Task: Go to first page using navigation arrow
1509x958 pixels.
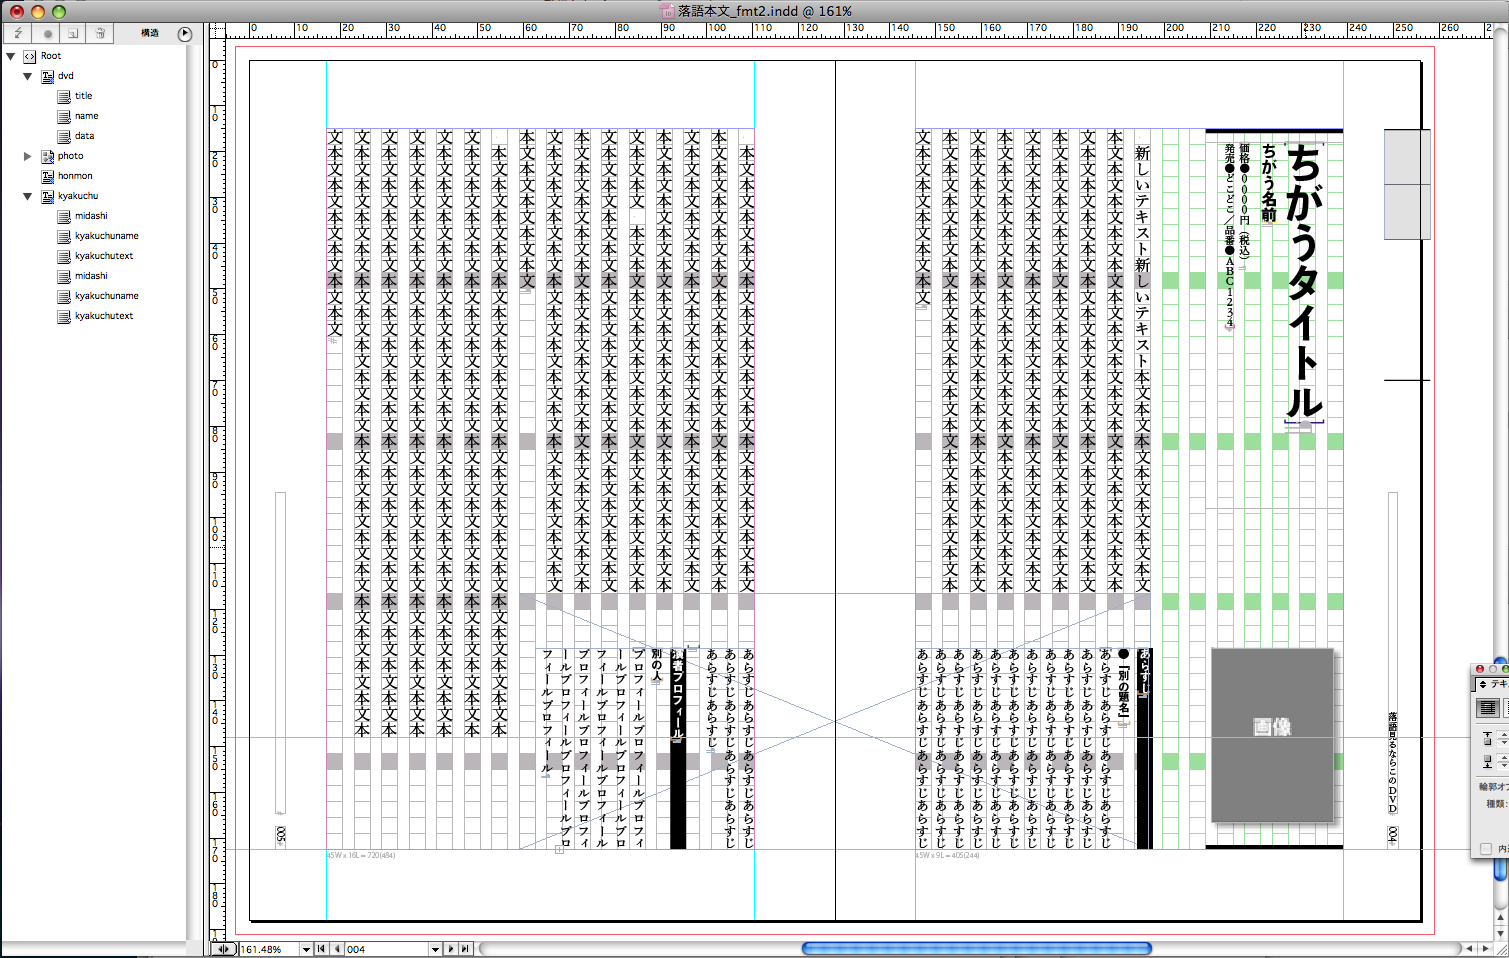Action: tap(321, 949)
